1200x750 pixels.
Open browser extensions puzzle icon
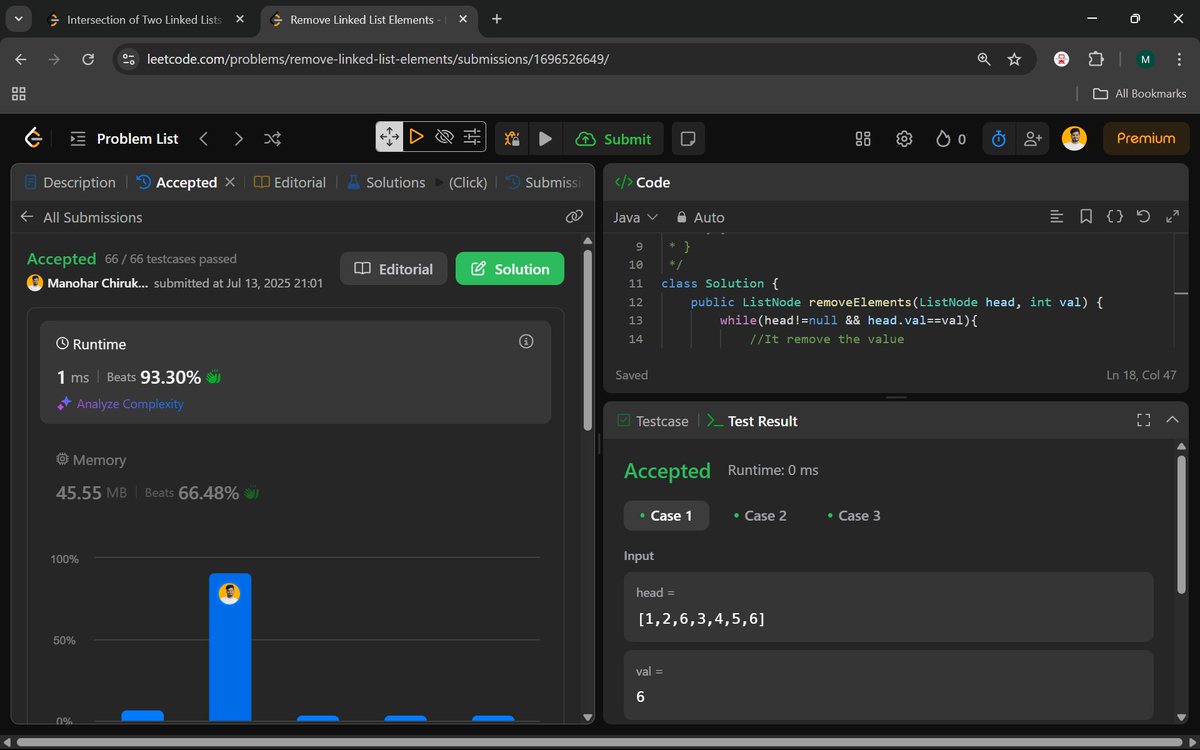tap(1097, 59)
